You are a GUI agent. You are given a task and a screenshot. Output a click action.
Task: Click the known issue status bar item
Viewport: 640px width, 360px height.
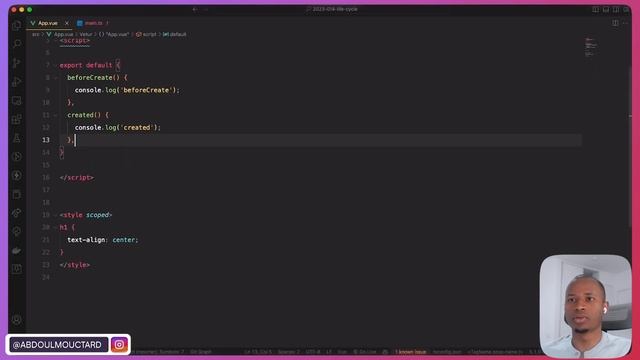coord(411,352)
